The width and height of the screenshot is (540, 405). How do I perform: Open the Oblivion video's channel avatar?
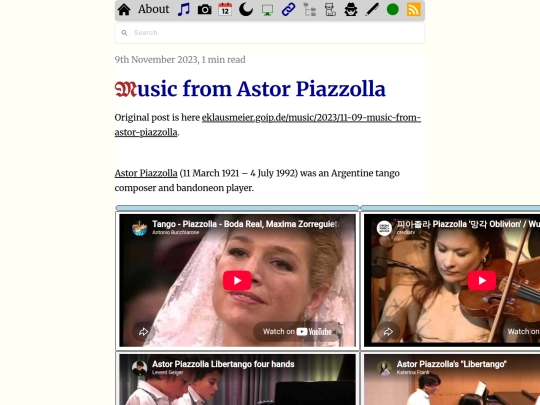(x=384, y=228)
